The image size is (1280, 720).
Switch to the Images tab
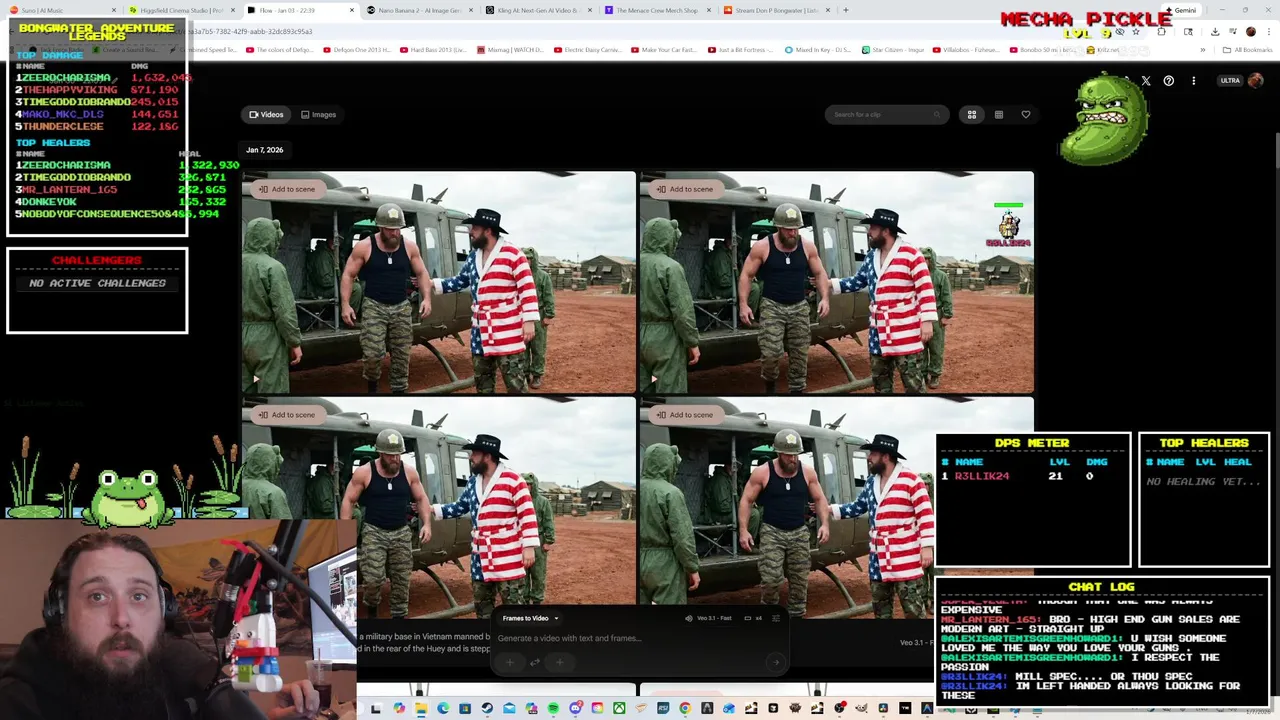point(319,114)
